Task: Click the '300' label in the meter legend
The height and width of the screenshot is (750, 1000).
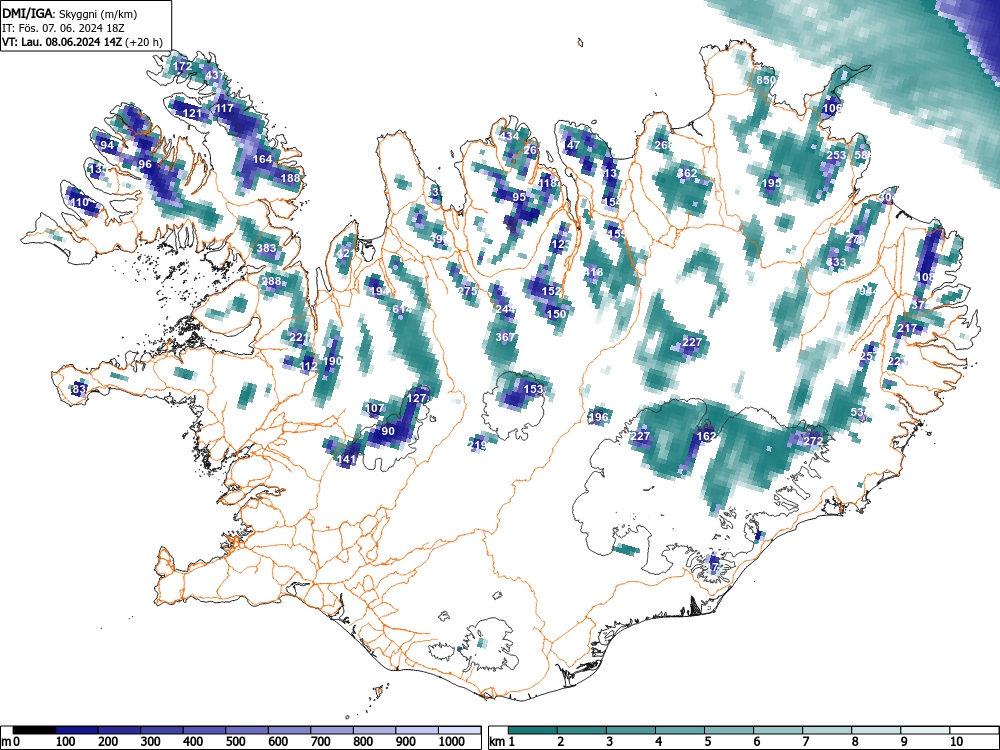Action: click(151, 741)
